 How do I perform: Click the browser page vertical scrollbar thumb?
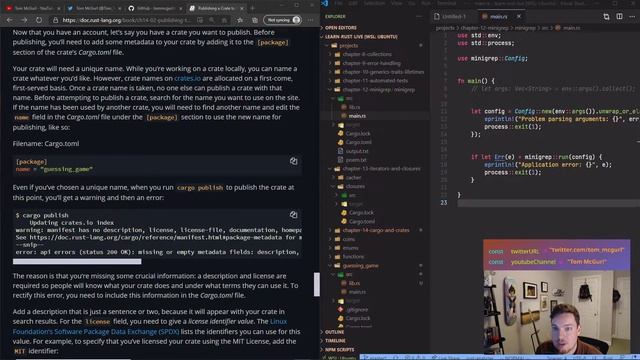click(x=317, y=284)
